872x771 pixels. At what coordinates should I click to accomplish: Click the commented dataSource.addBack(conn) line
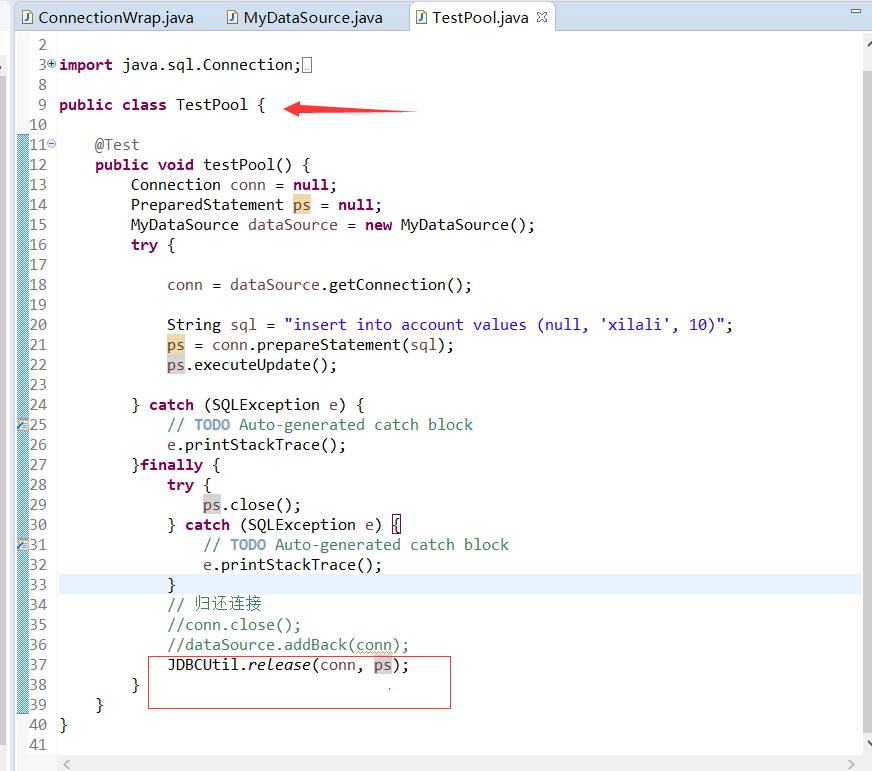click(x=288, y=645)
